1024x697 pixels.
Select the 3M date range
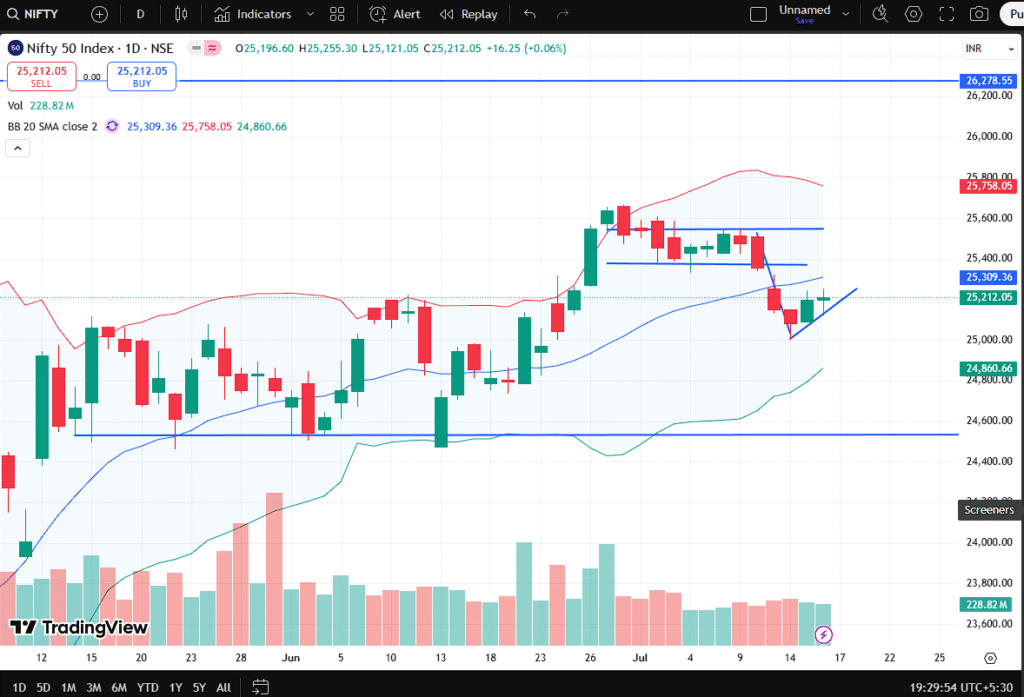pos(94,687)
